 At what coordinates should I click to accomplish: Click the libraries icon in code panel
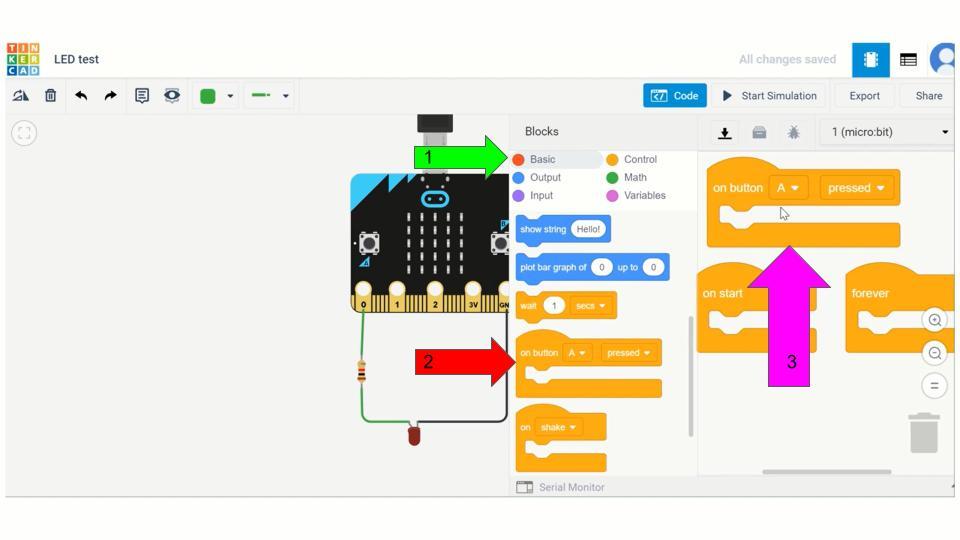point(759,132)
